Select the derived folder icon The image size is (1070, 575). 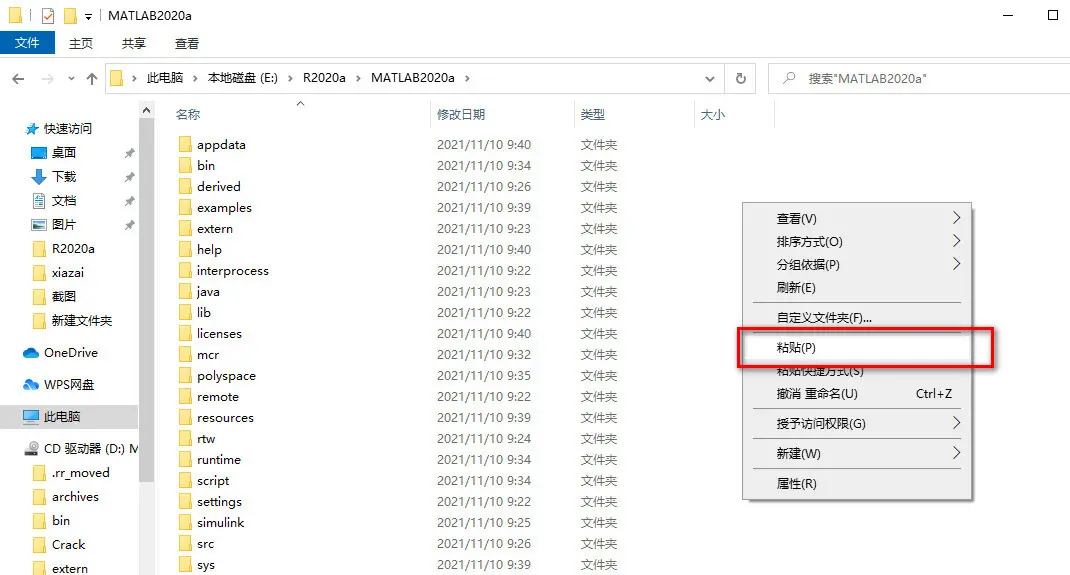coord(185,186)
